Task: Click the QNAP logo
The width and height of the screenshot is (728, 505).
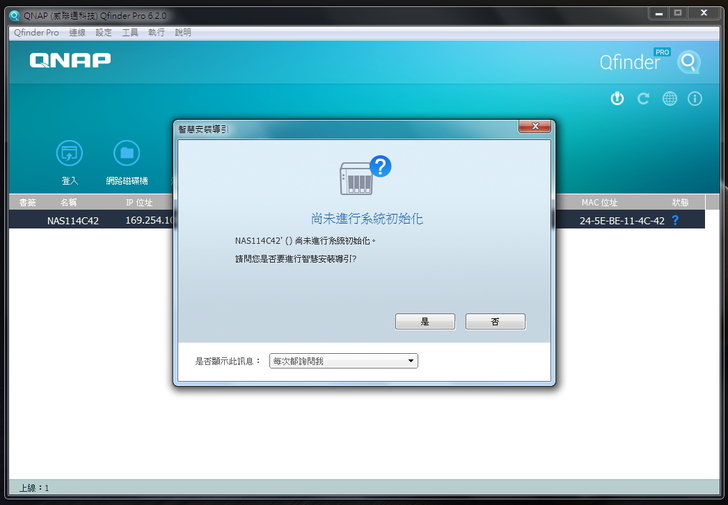Action: click(70, 60)
